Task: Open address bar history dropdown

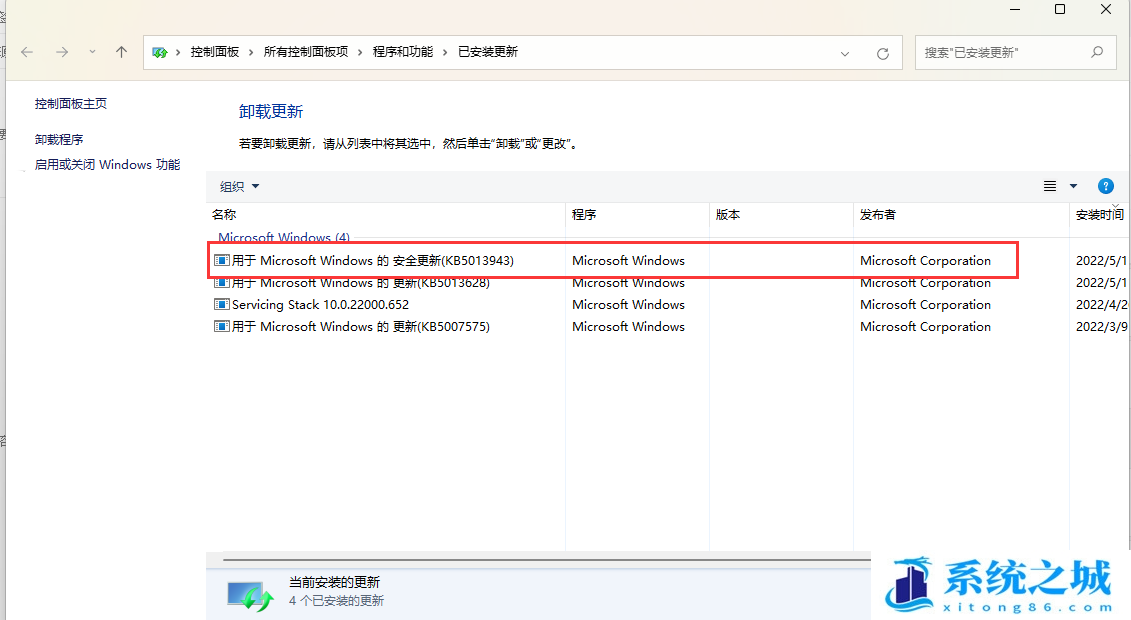Action: tap(845, 53)
